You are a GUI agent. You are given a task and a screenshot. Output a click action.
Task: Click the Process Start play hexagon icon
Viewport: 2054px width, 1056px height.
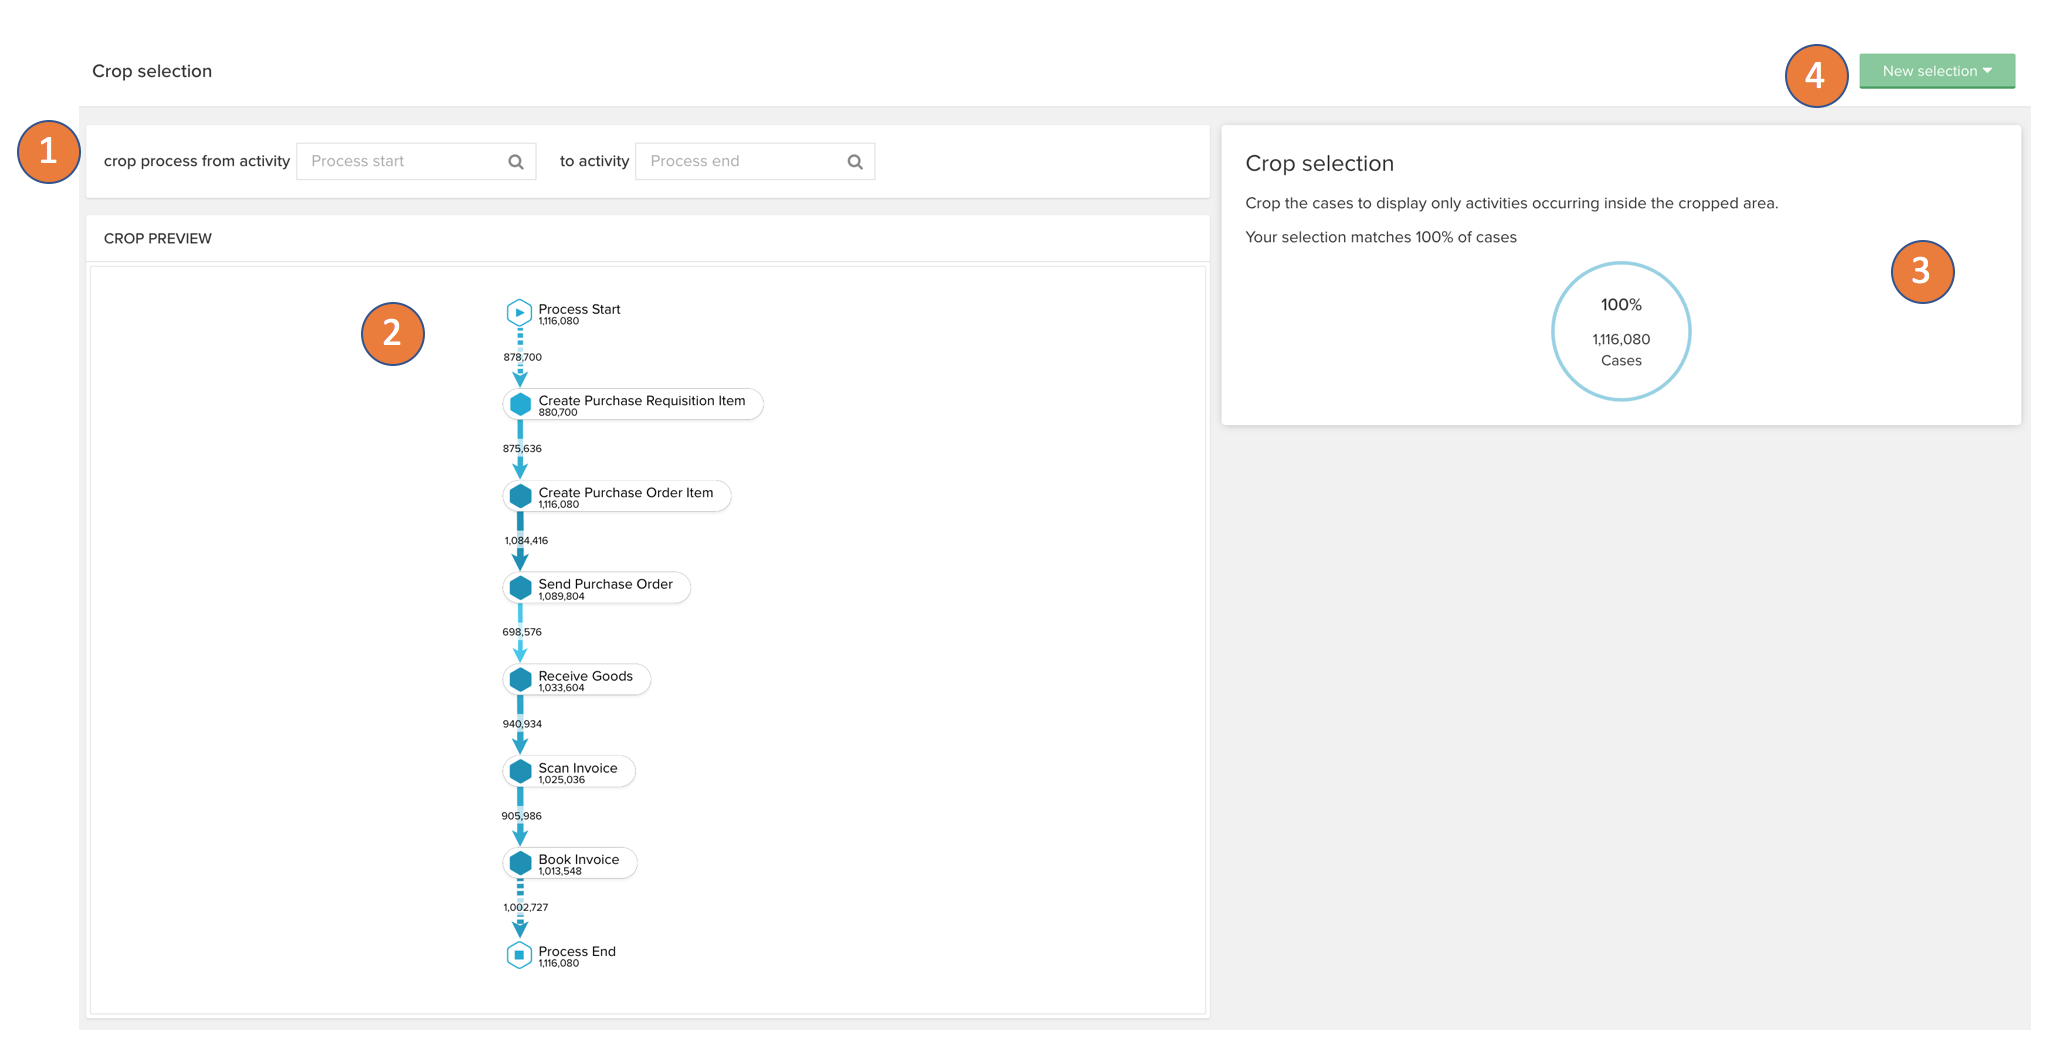(x=519, y=313)
